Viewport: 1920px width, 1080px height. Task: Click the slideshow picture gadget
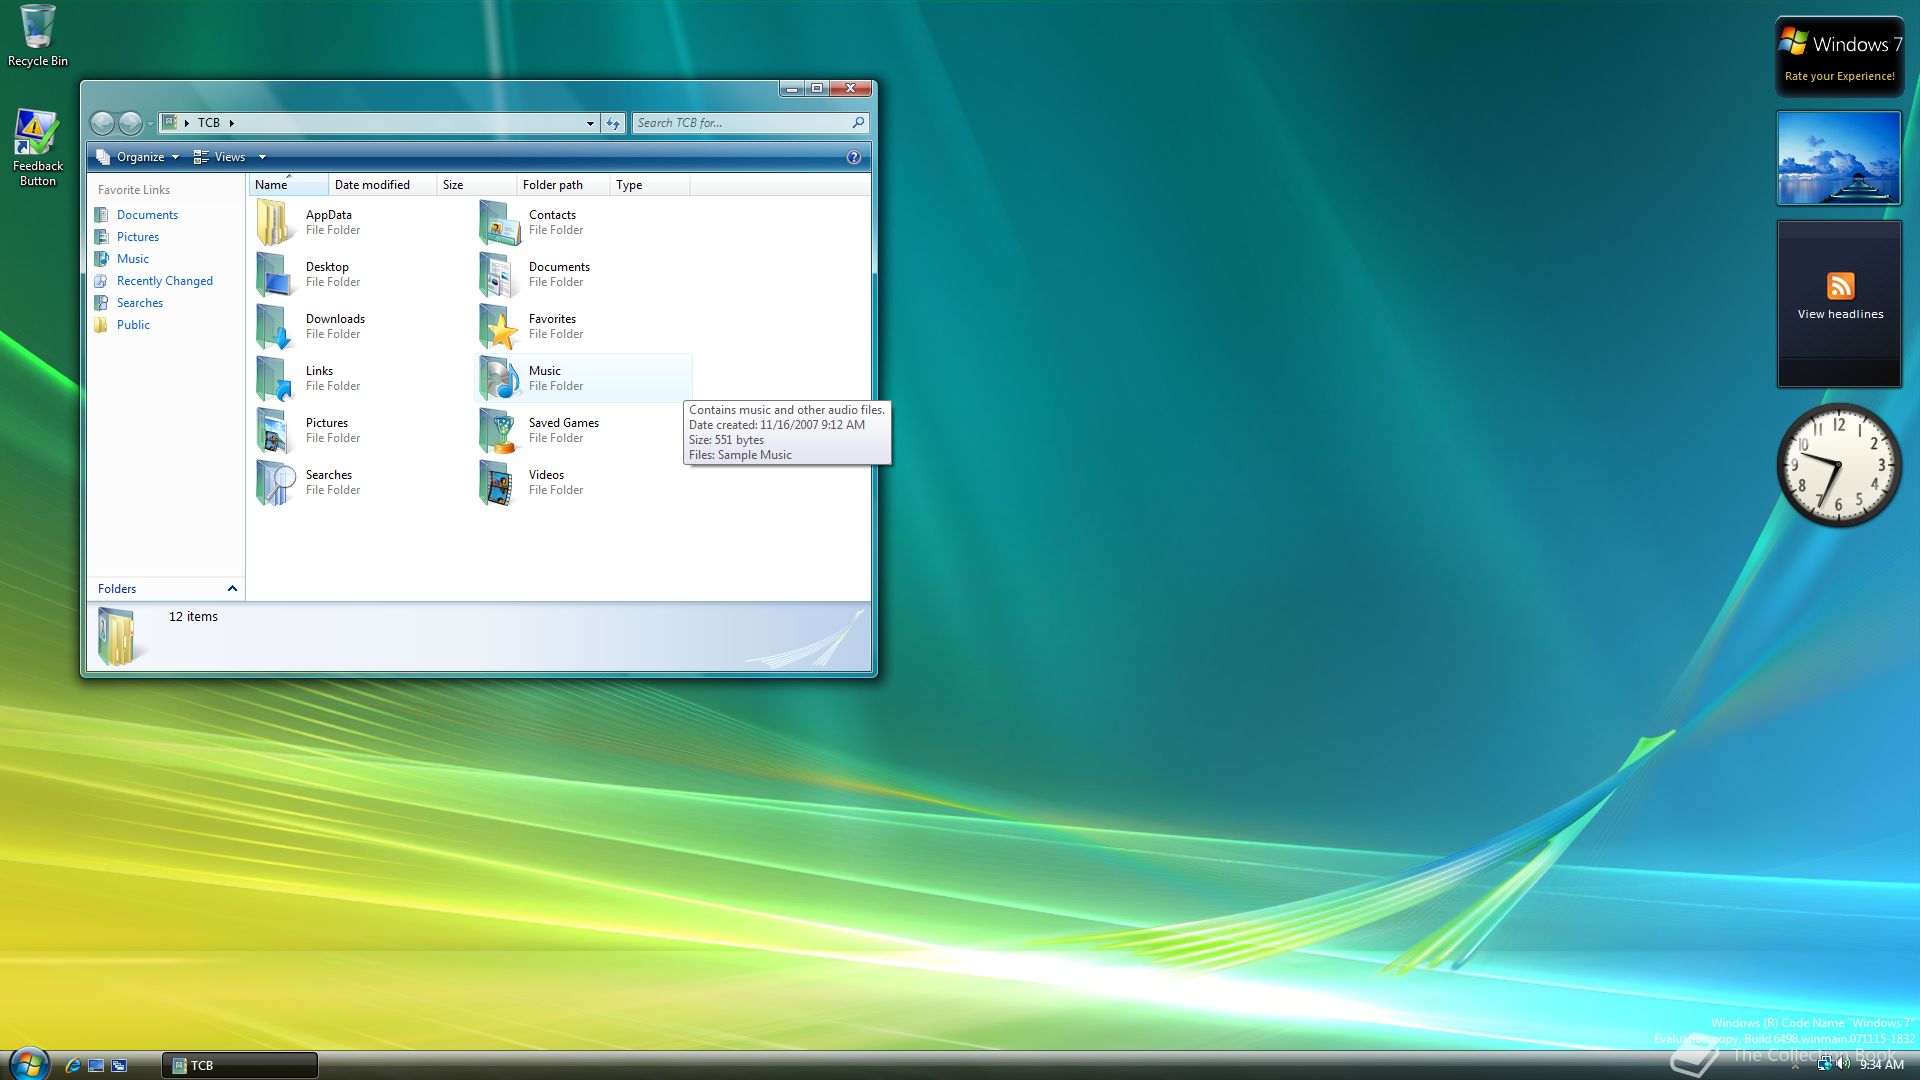(1838, 158)
